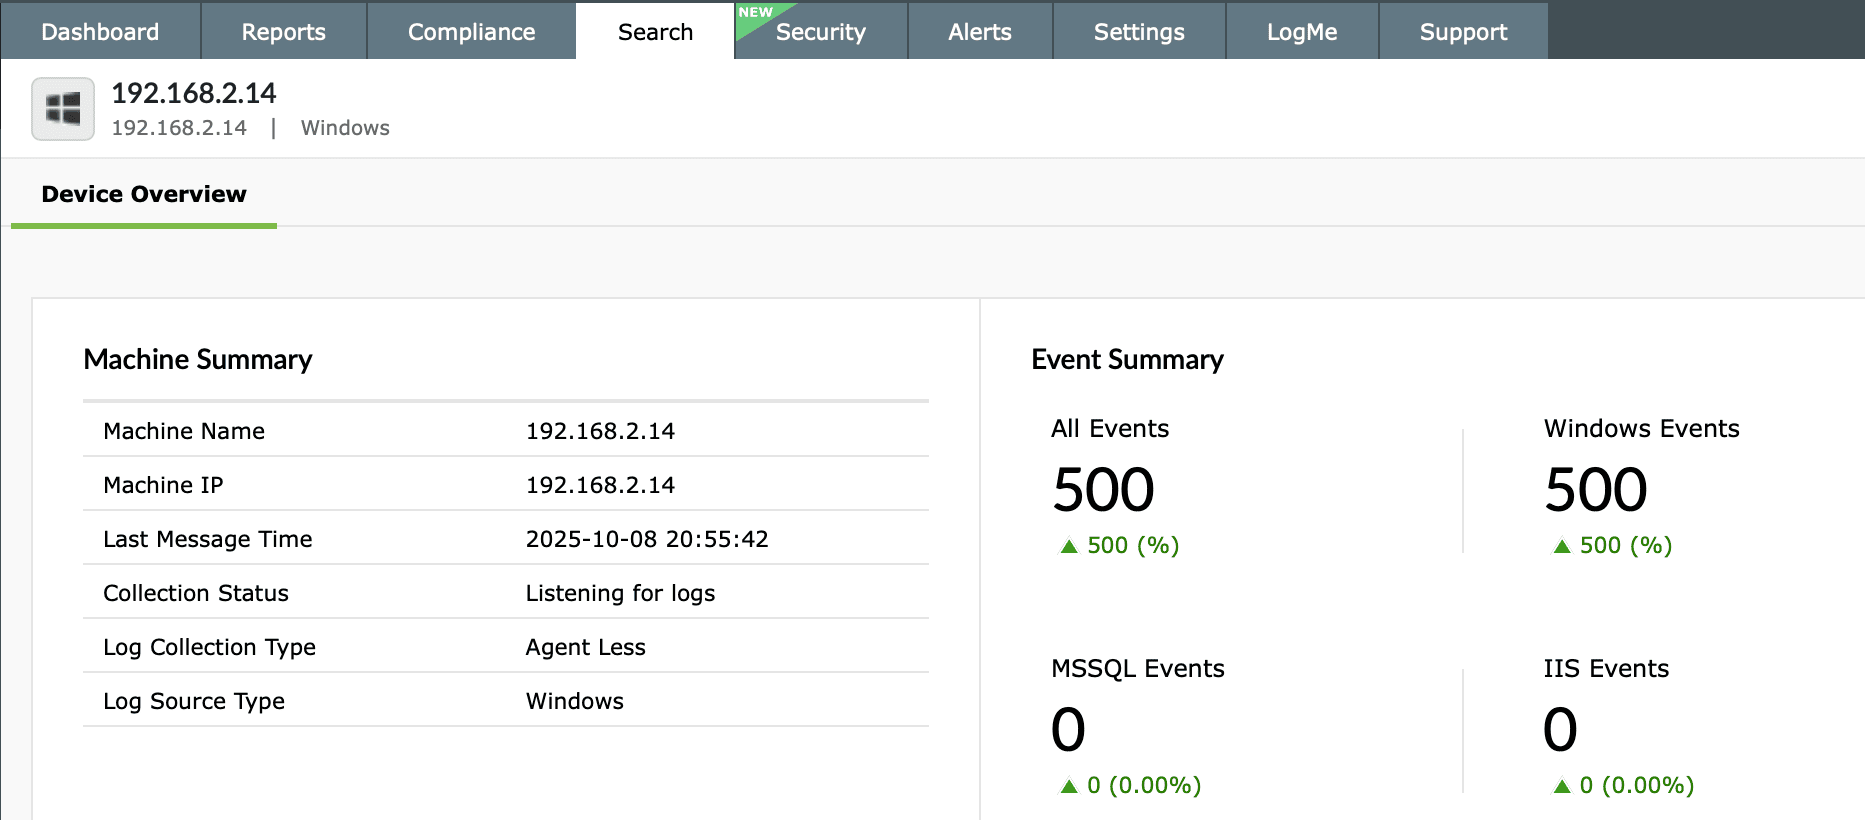Click the Windows Events label
Image resolution: width=1865 pixels, height=820 pixels.
(x=1642, y=428)
